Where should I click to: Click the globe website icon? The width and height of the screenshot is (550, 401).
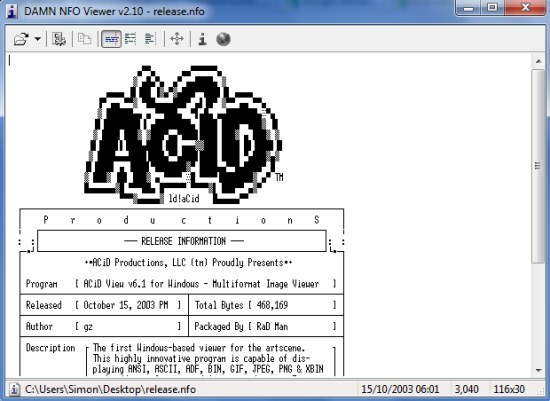coord(223,39)
